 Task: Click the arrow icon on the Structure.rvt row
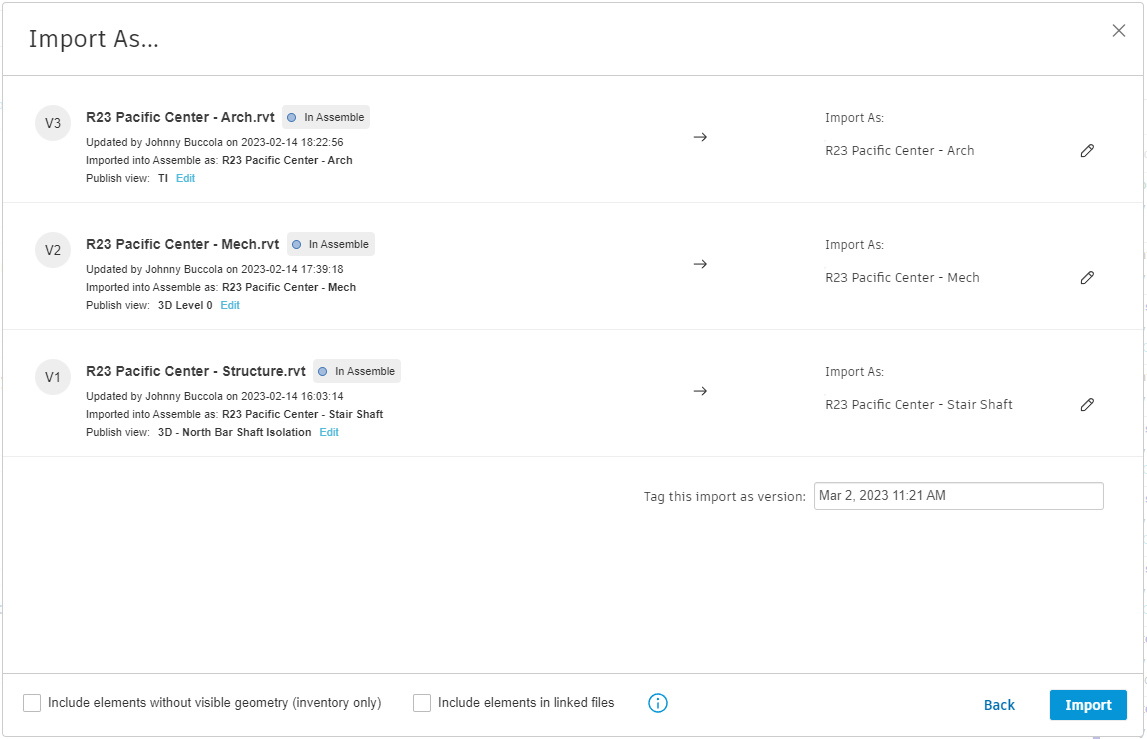[700, 391]
